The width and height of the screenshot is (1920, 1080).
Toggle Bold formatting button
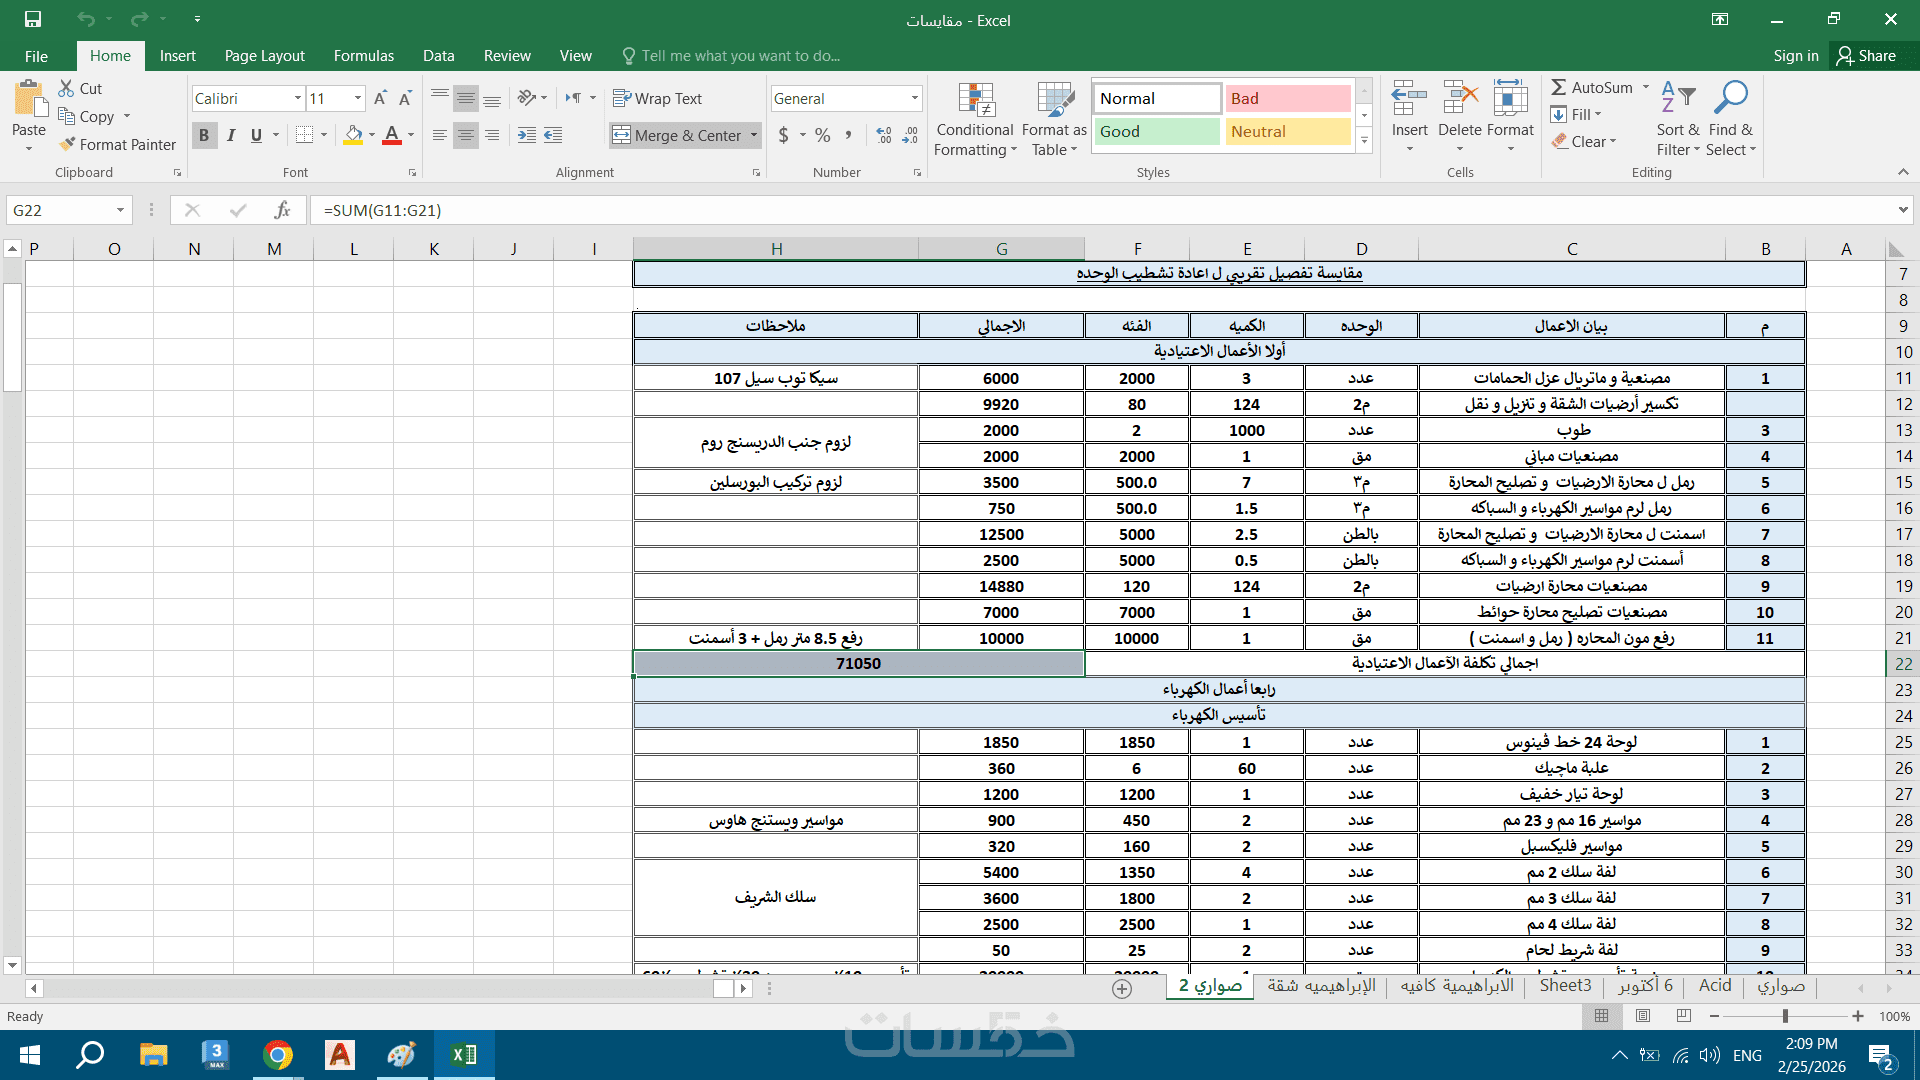[x=204, y=135]
